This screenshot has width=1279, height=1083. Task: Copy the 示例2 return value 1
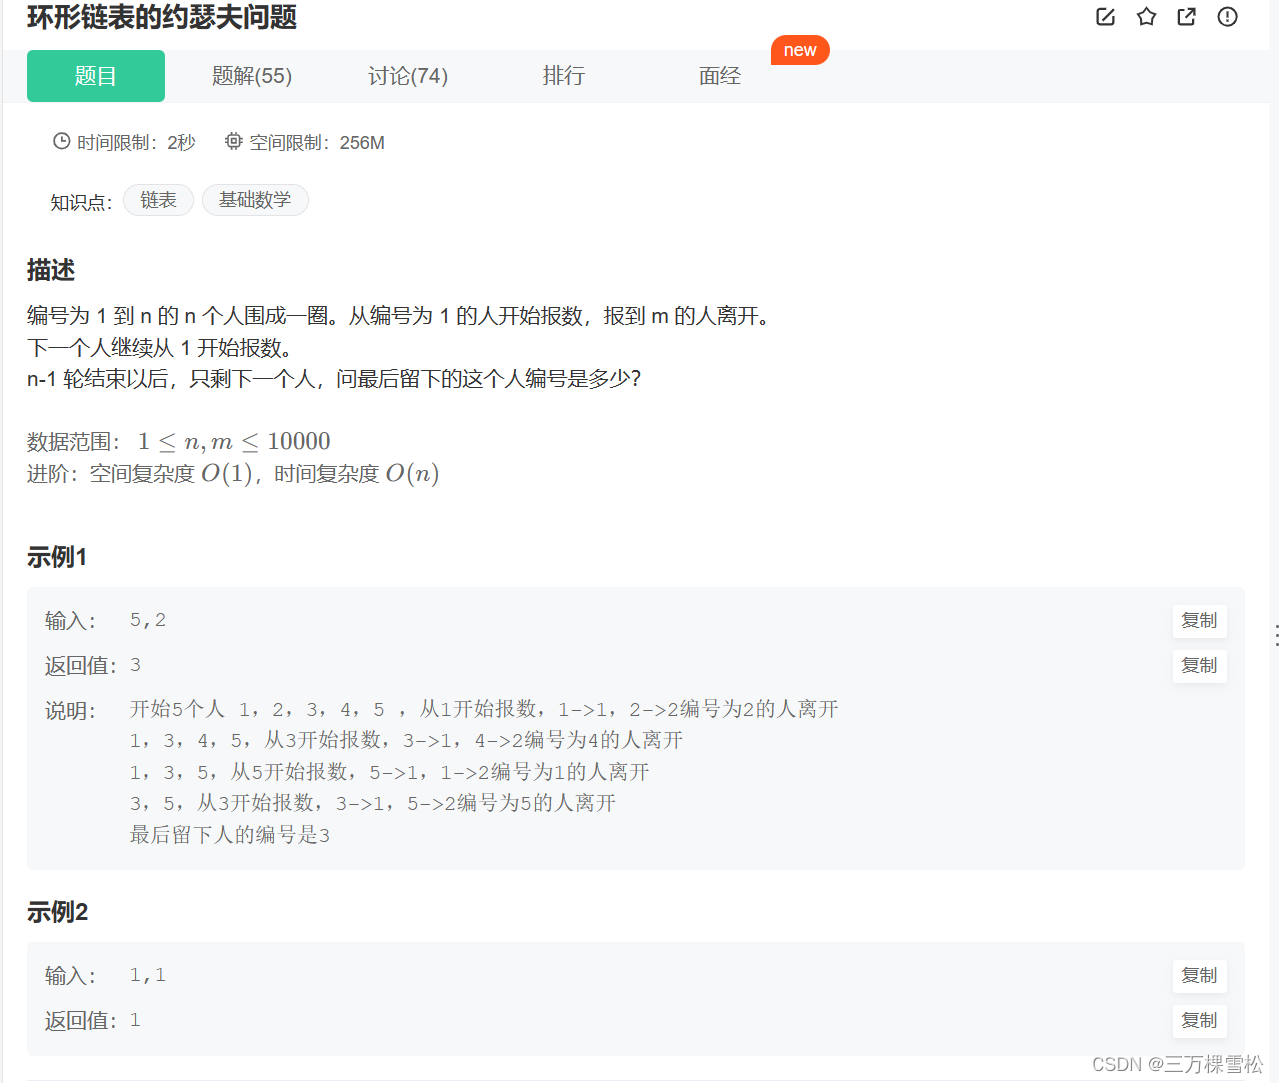click(1199, 1021)
